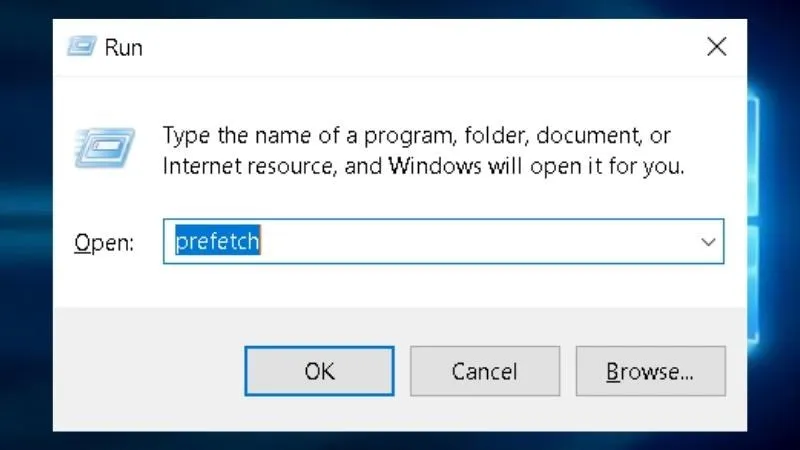Viewport: 800px width, 450px height.
Task: Click the desktop wallpaper left of the dialog
Action: coord(25,230)
